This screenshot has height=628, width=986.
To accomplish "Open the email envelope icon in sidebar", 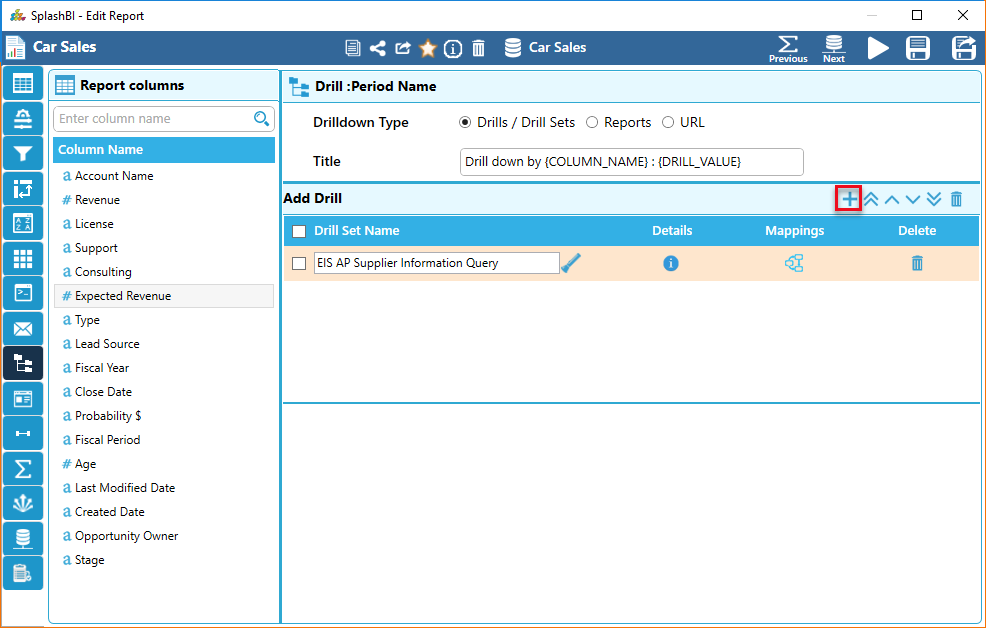I will pos(23,328).
